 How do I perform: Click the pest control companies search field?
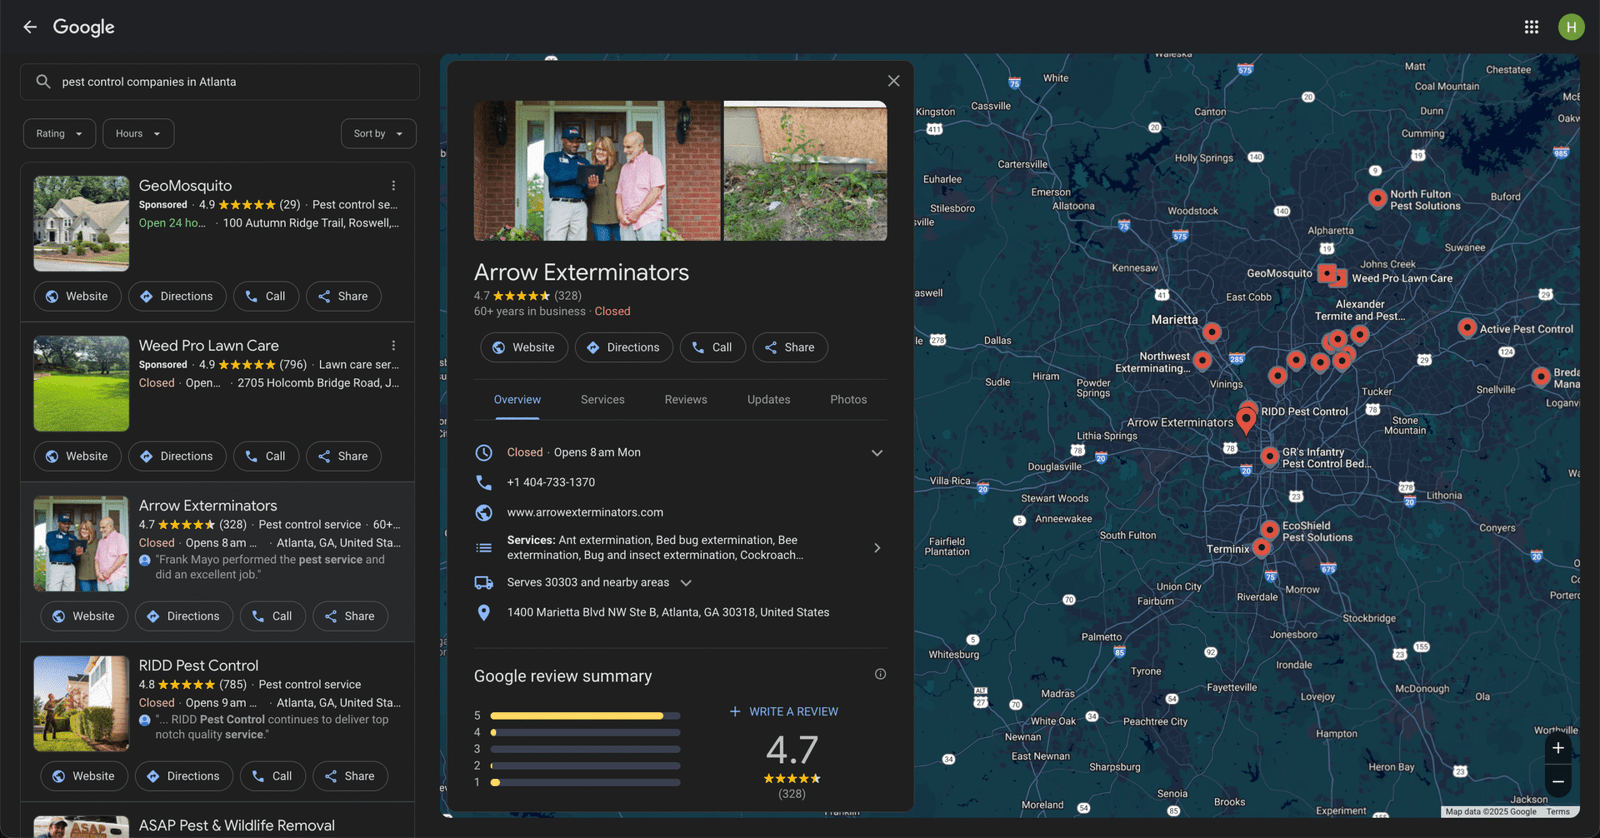(220, 82)
